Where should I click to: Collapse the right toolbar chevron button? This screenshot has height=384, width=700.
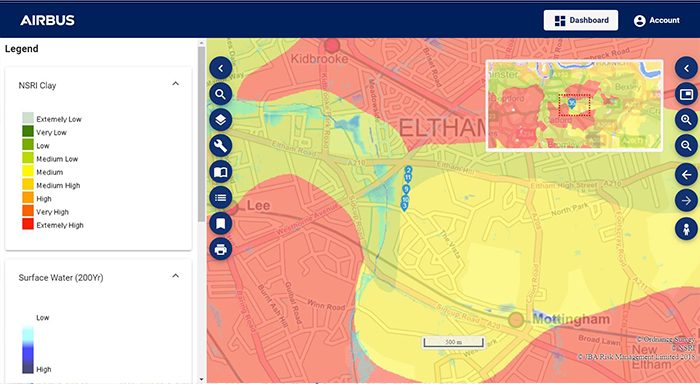(686, 68)
